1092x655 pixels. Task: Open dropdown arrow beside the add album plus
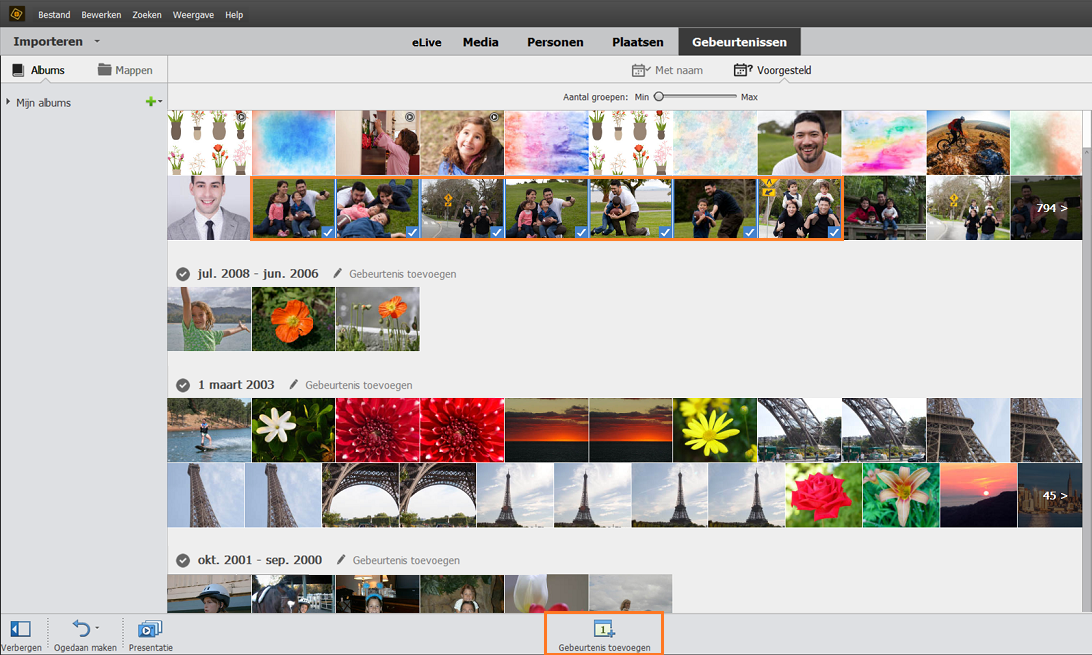tap(160, 102)
